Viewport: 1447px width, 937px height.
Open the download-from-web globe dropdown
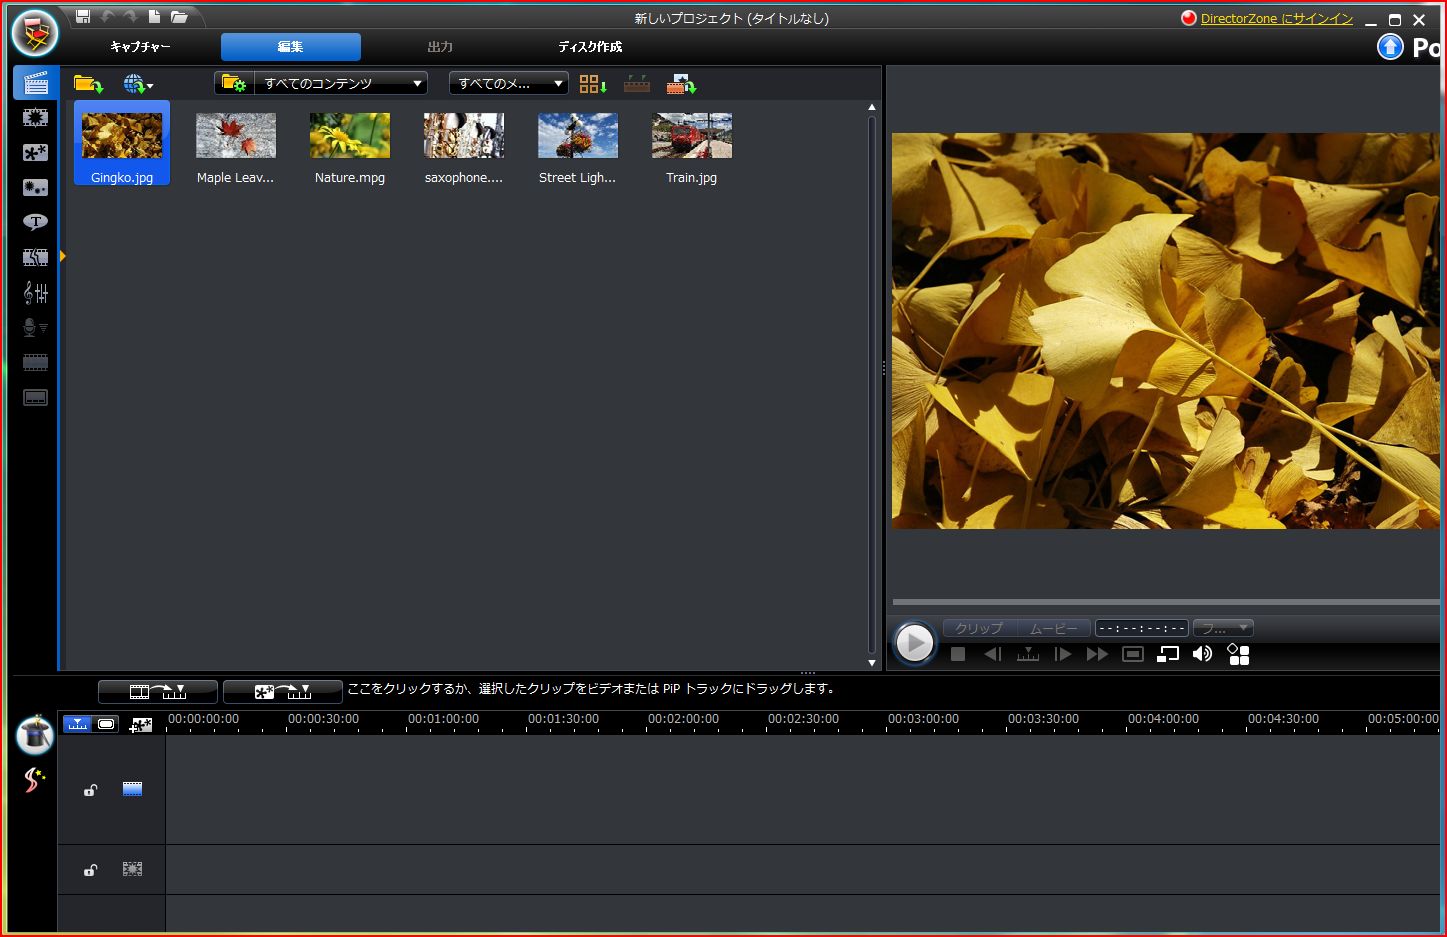137,84
